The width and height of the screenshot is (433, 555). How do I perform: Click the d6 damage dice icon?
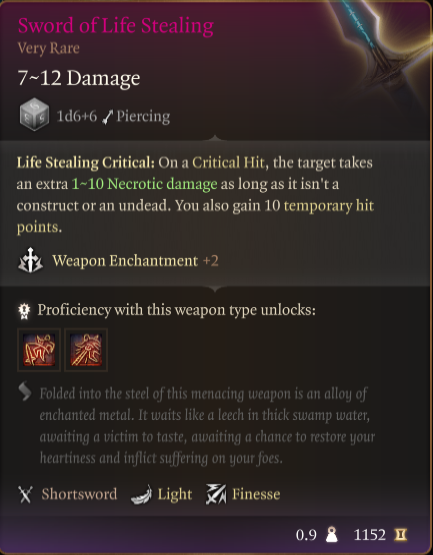34,114
